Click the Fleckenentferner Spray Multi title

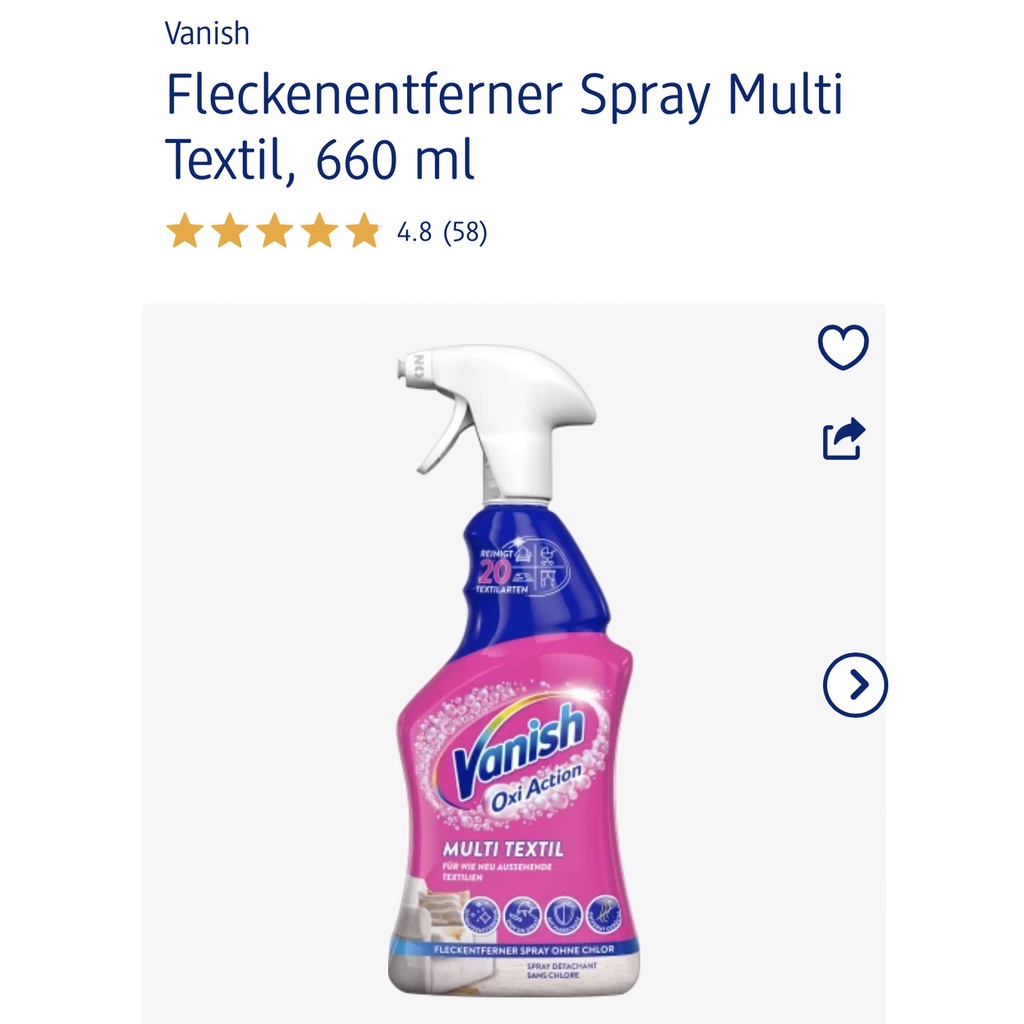[x=505, y=95]
